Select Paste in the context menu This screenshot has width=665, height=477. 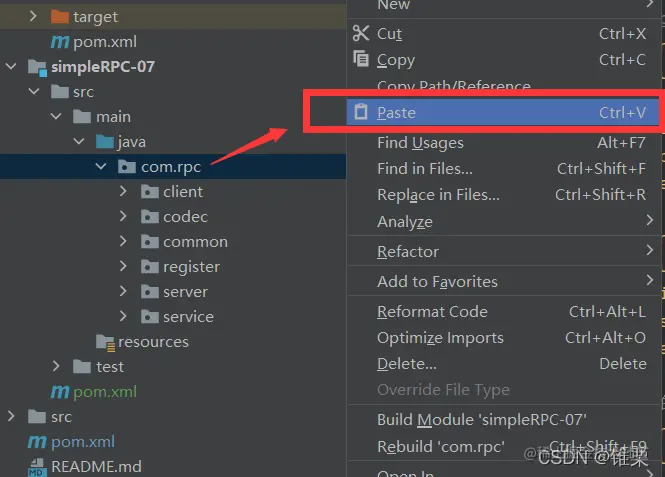[x=503, y=112]
